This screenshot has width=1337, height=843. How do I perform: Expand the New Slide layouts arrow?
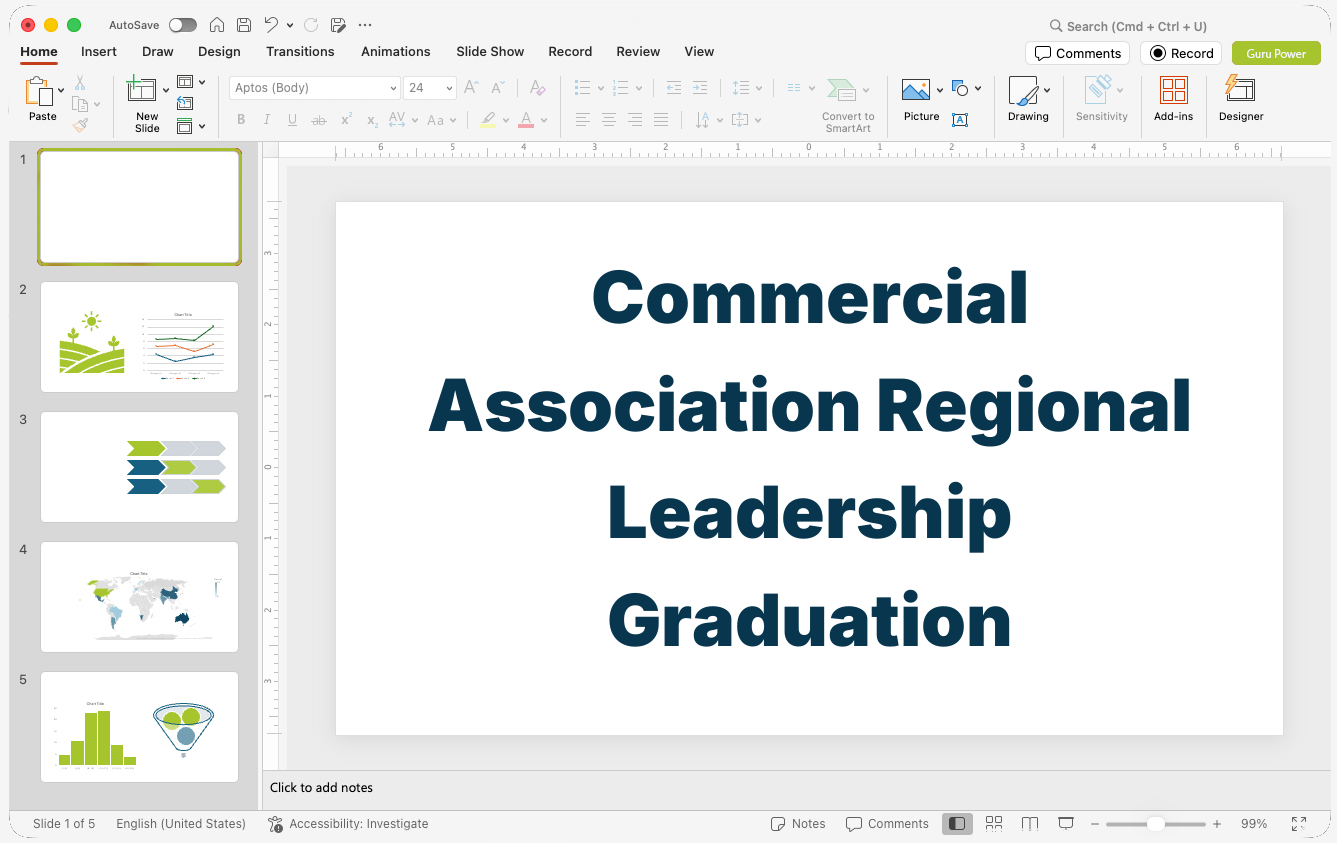(166, 91)
